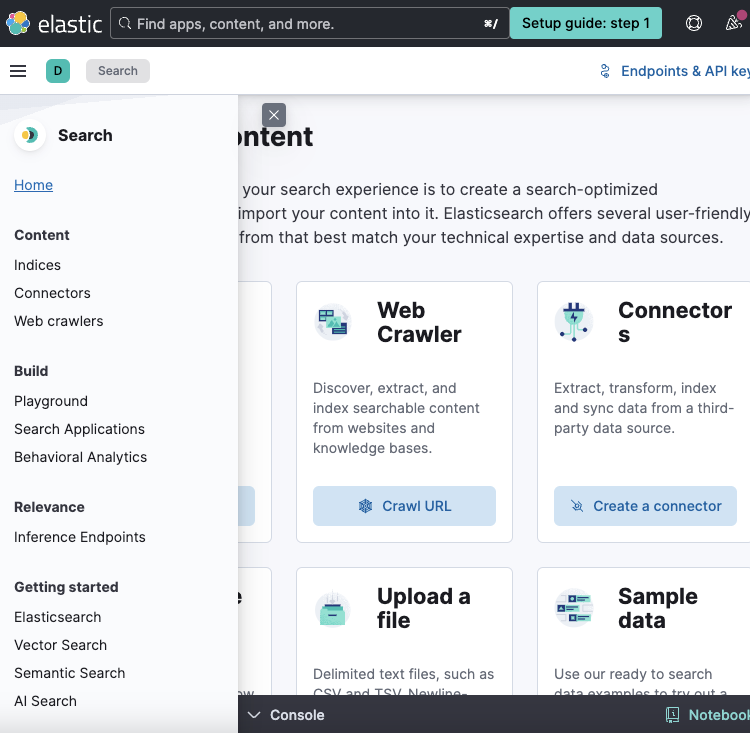Click the Notebooks book icon

[673, 715]
